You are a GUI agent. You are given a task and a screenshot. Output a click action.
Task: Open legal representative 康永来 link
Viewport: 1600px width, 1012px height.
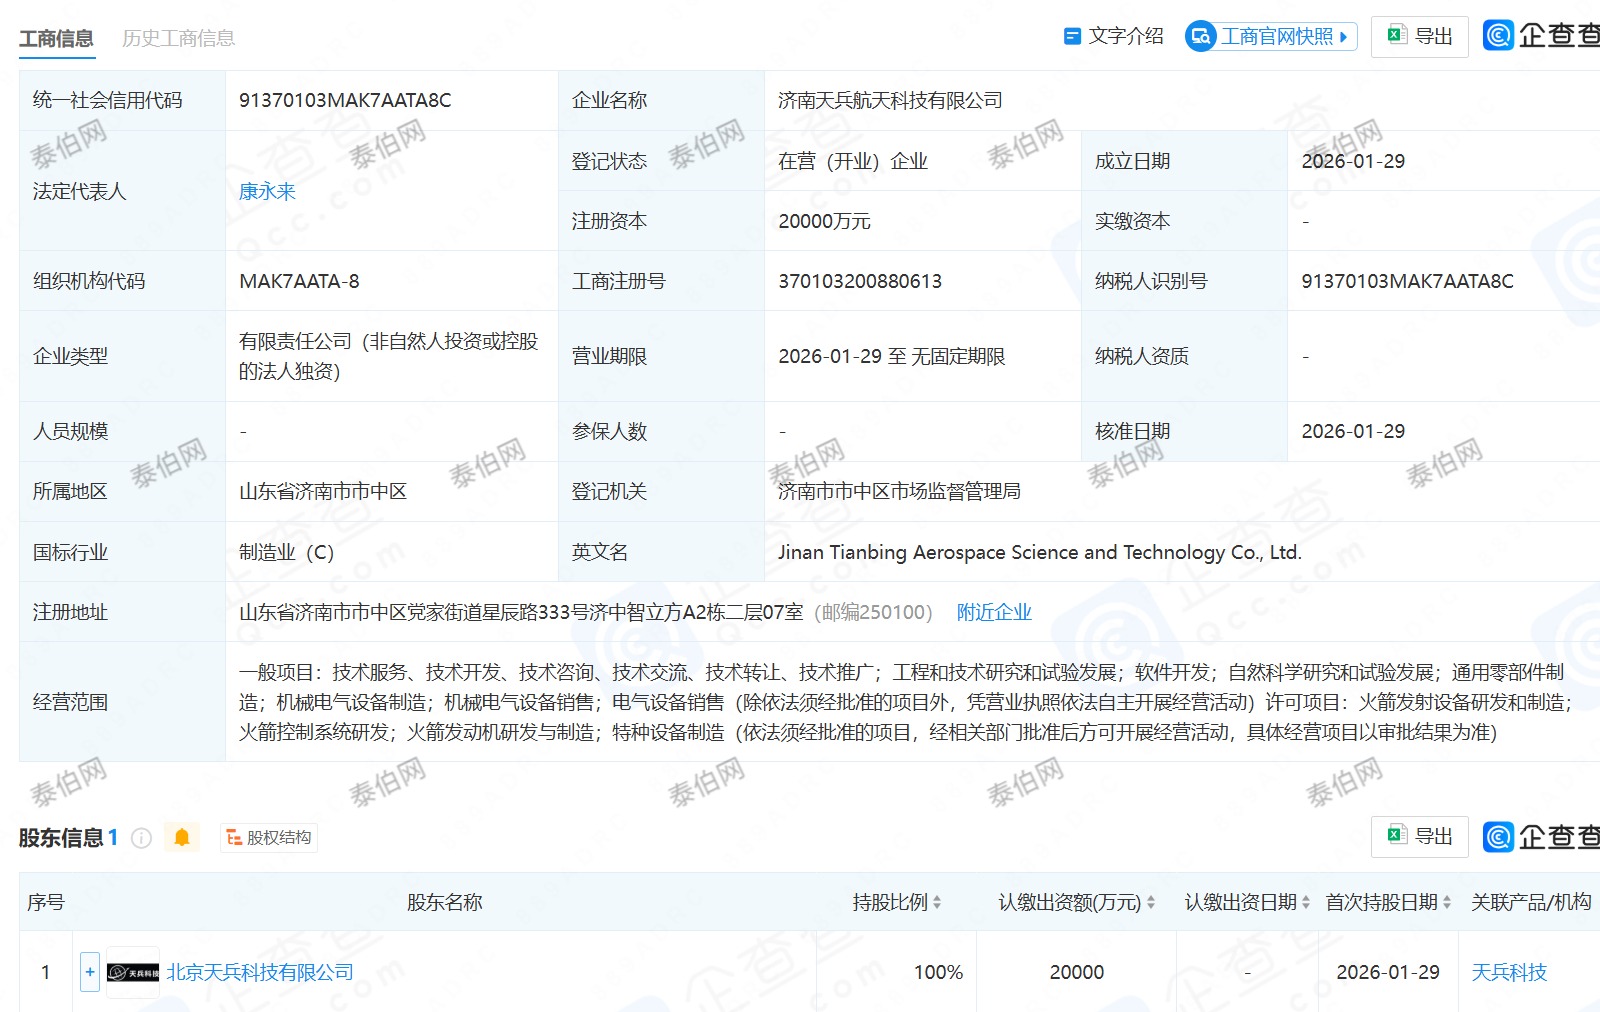267,191
